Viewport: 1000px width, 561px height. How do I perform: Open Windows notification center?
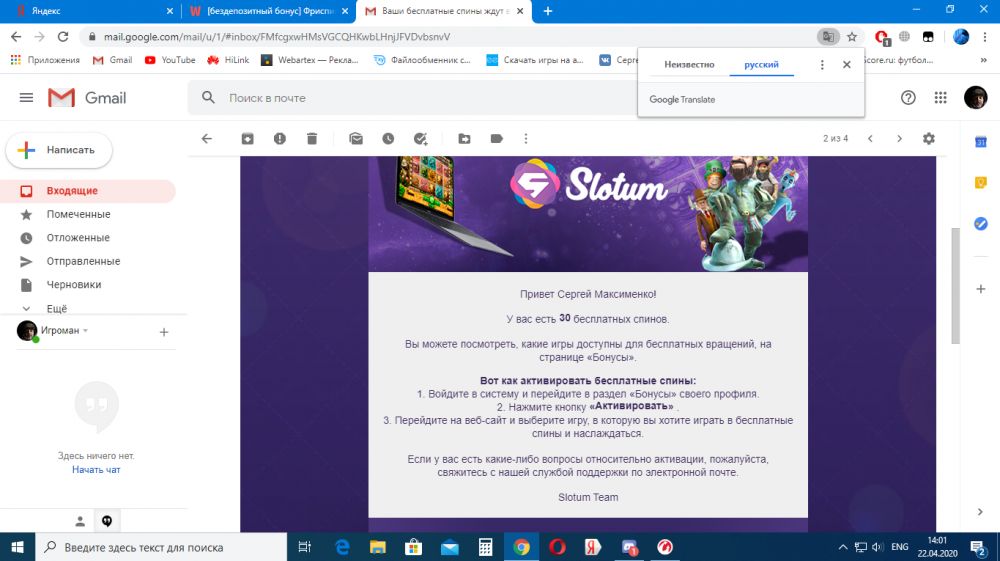pyautogui.click(x=978, y=547)
